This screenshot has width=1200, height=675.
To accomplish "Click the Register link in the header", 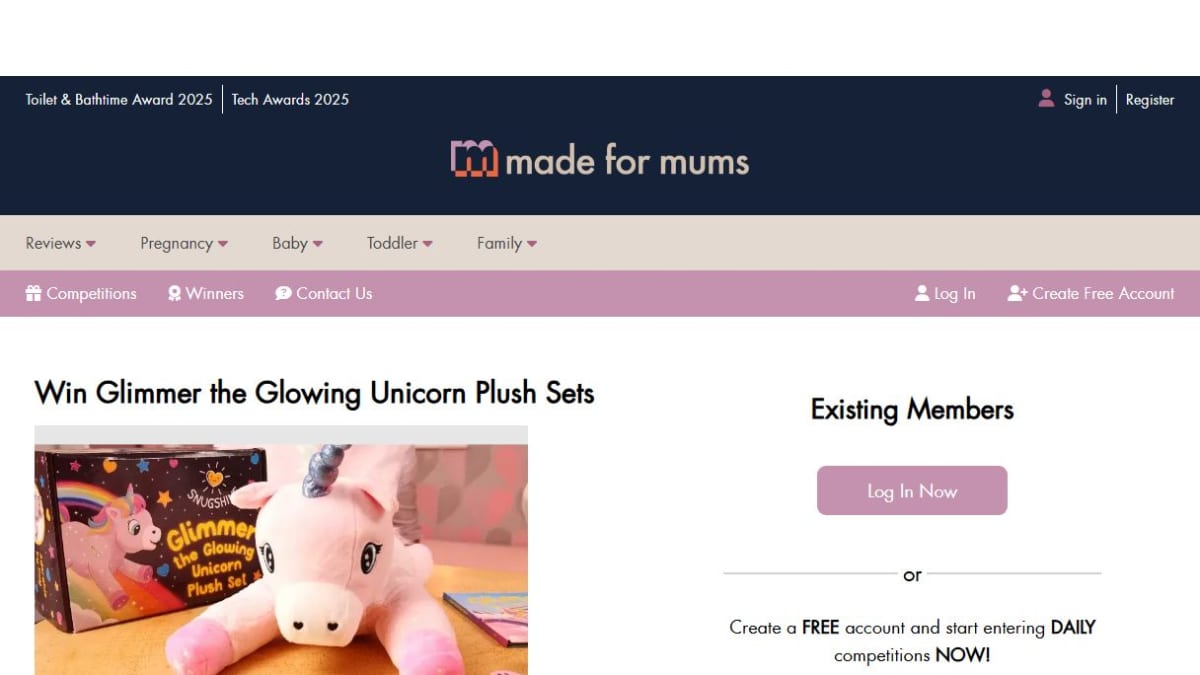I will point(1150,99).
